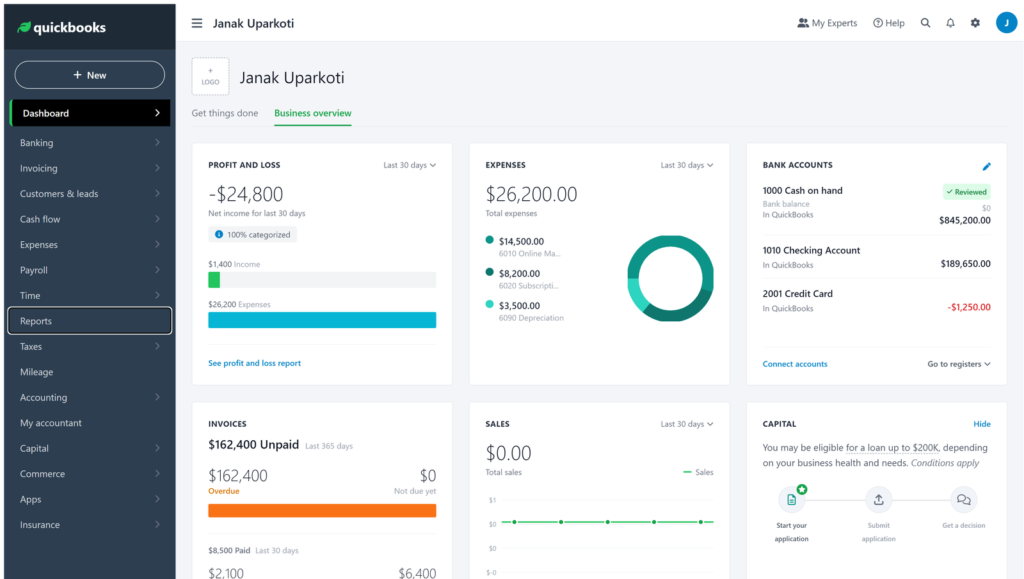Hide the Capital card

tap(982, 424)
